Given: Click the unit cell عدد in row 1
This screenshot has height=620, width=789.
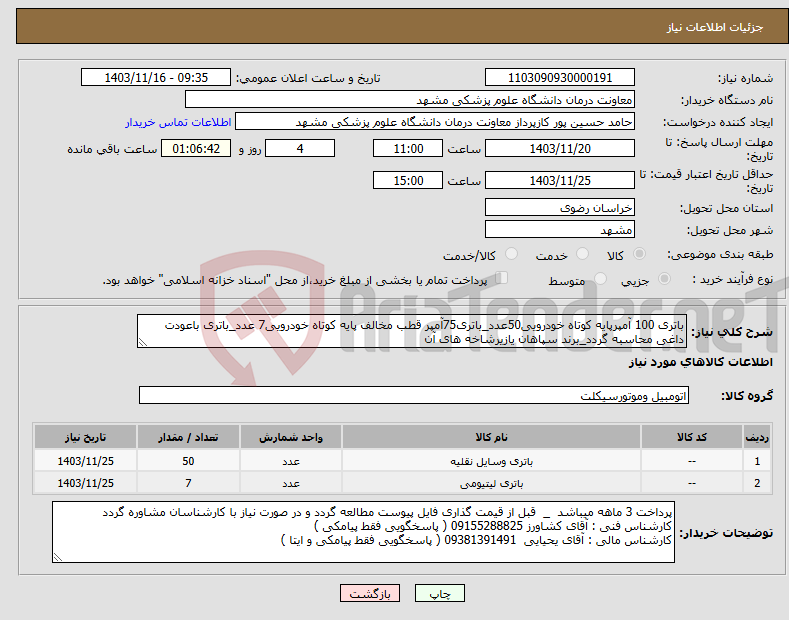Looking at the screenshot, I should tap(291, 461).
